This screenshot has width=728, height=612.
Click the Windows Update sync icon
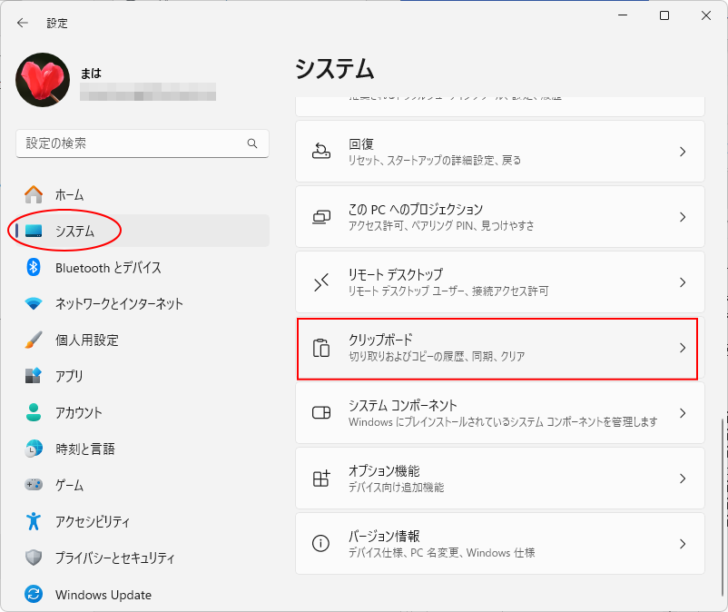tap(33, 594)
